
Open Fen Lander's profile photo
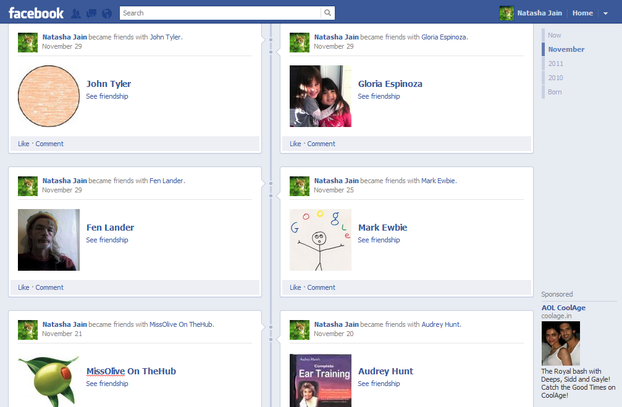pos(49,240)
